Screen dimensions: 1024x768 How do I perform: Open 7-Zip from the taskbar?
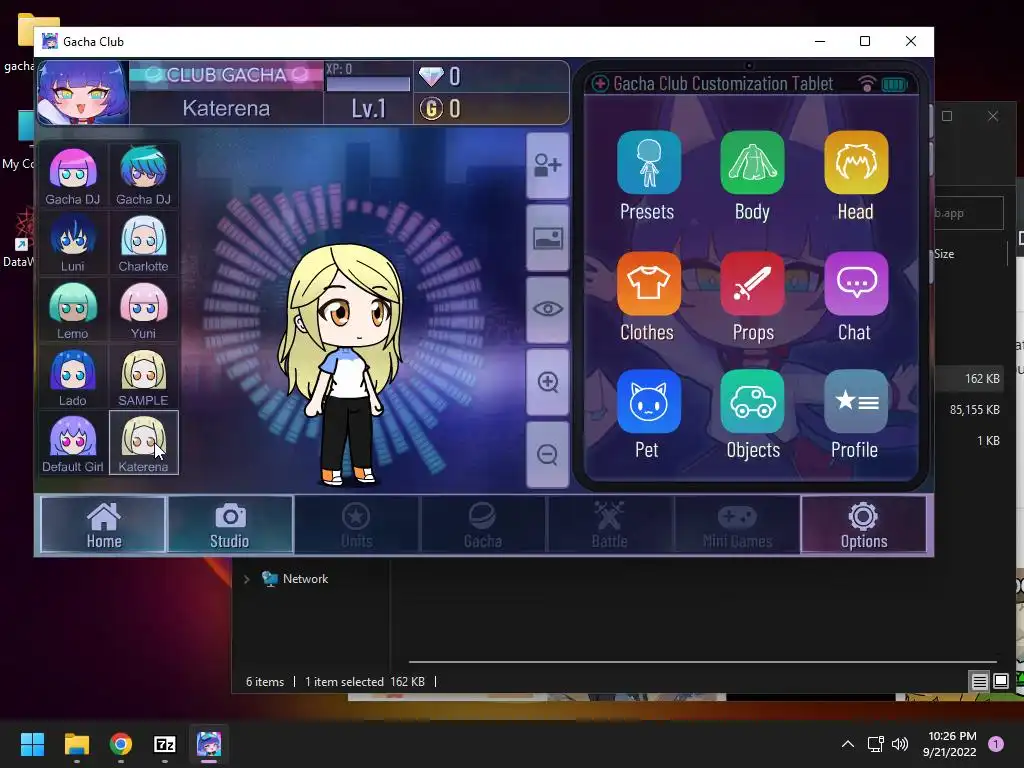(x=165, y=744)
